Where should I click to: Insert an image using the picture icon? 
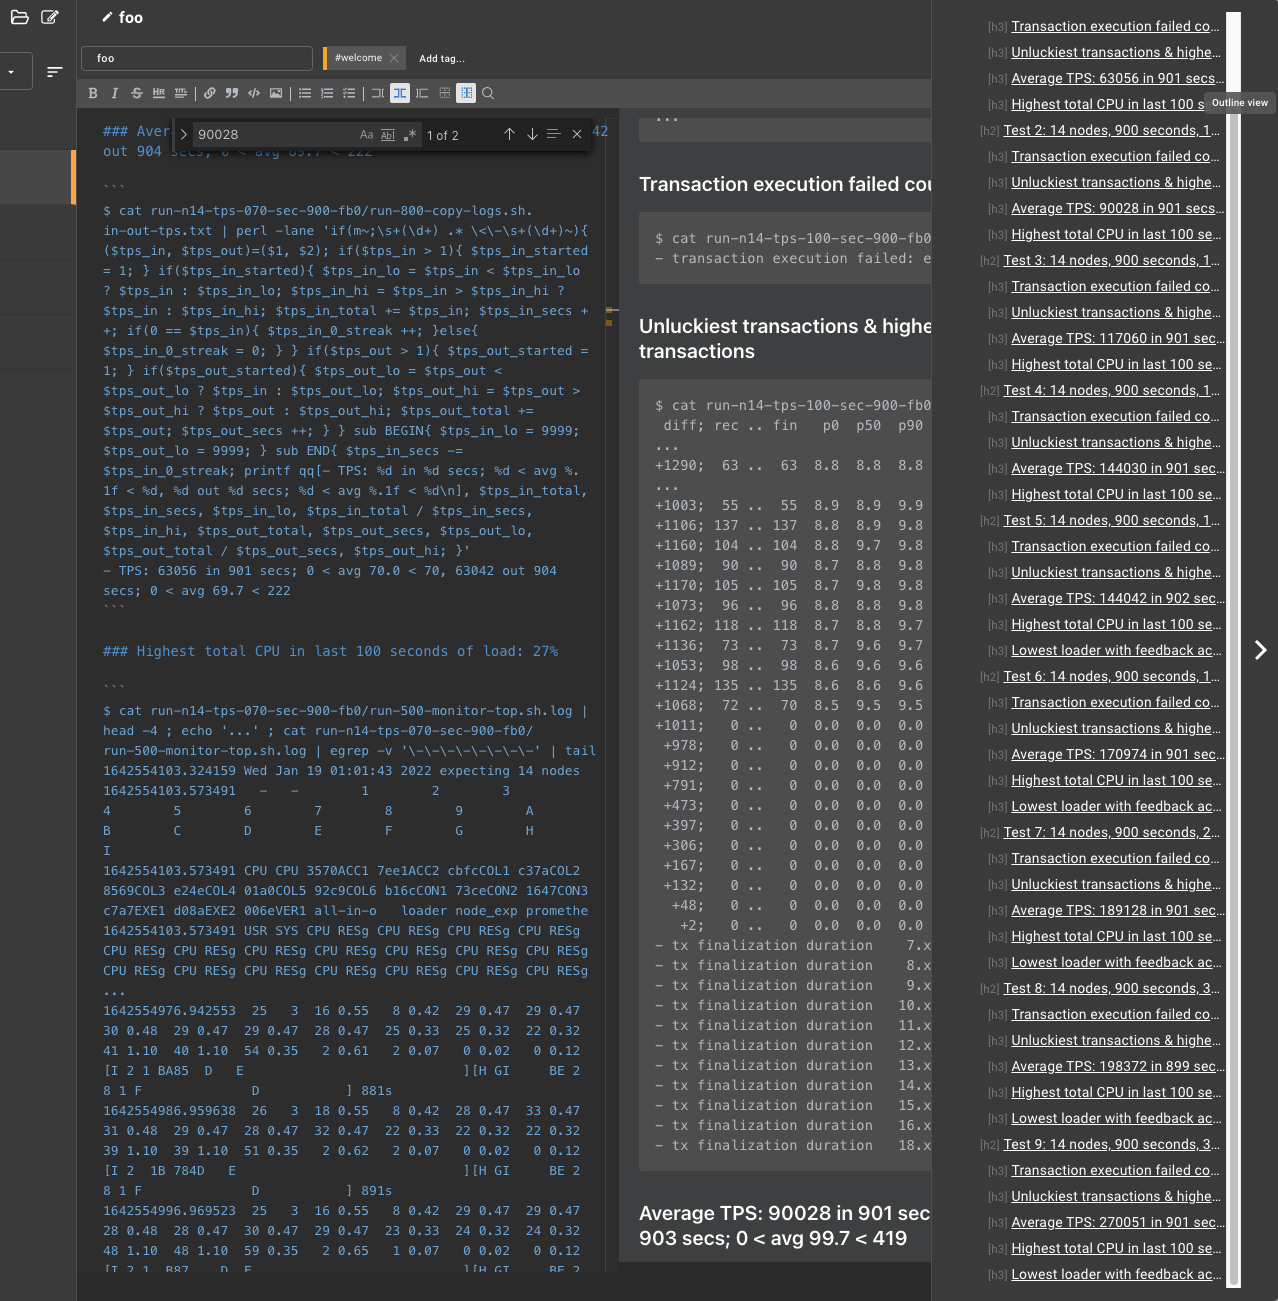coord(276,93)
